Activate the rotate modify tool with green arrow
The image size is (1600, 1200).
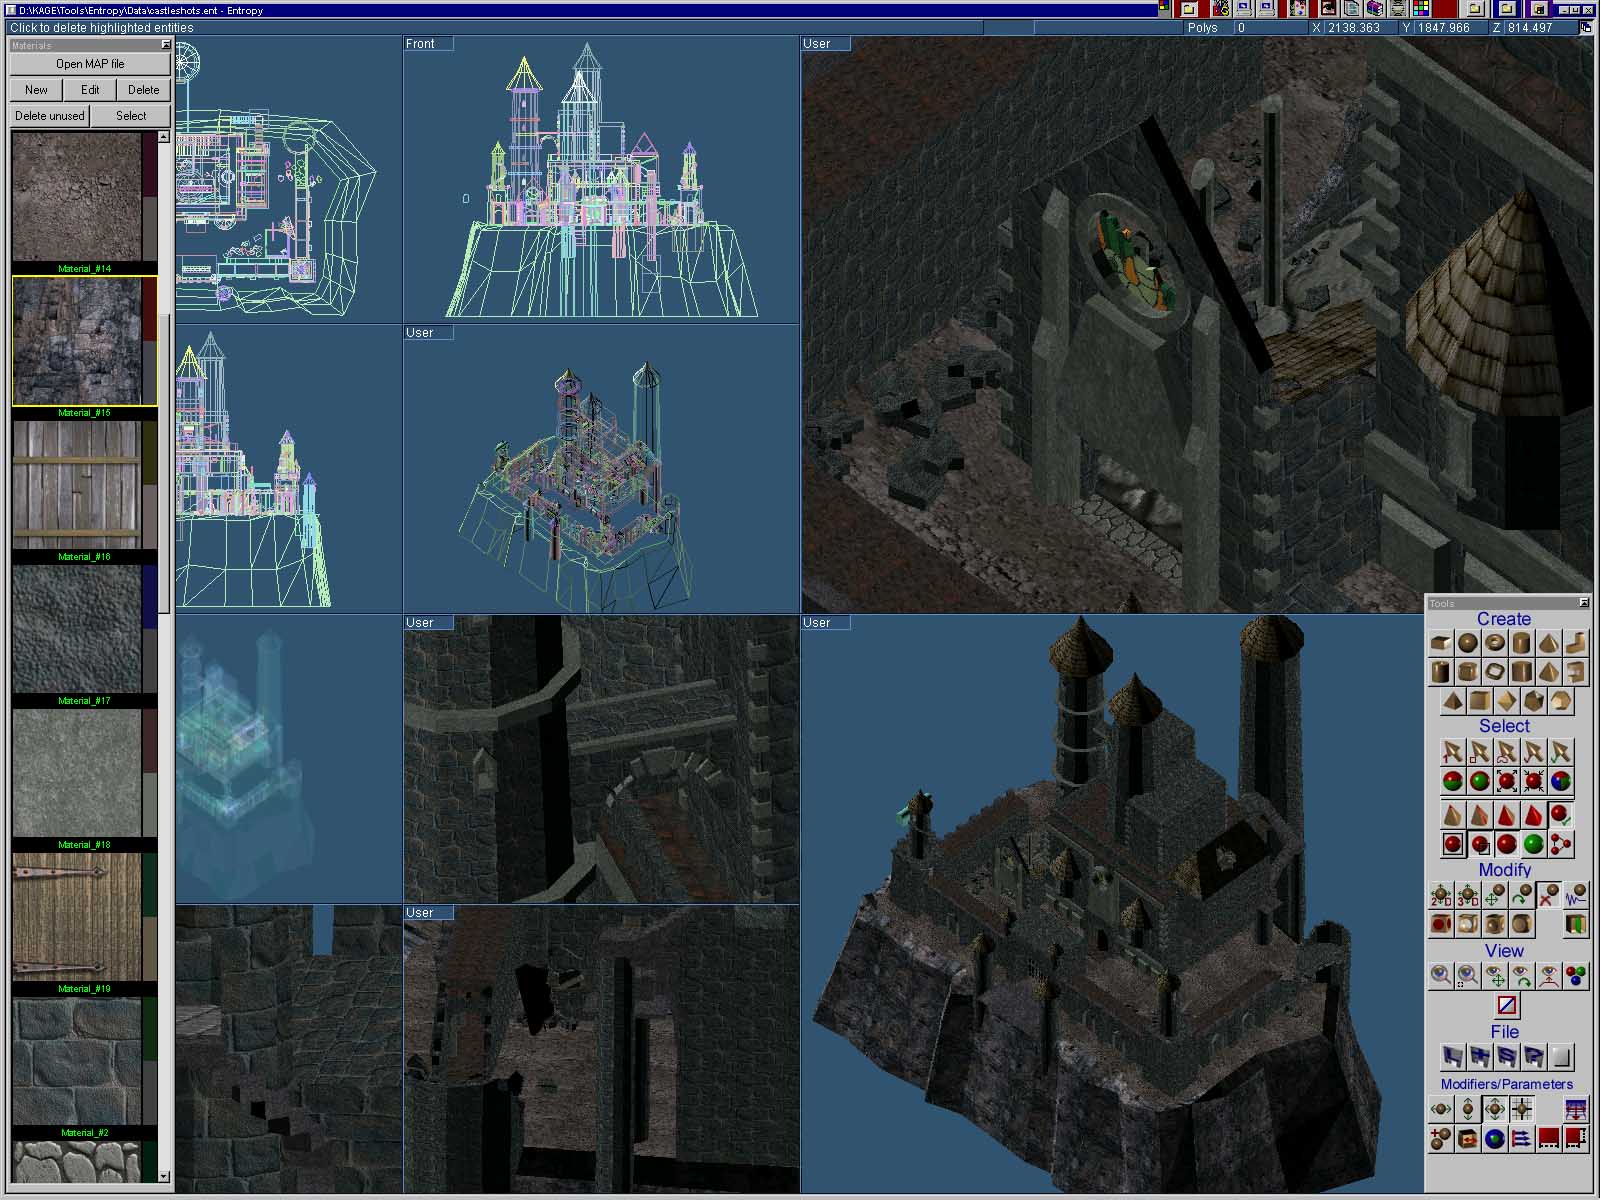tap(1522, 895)
